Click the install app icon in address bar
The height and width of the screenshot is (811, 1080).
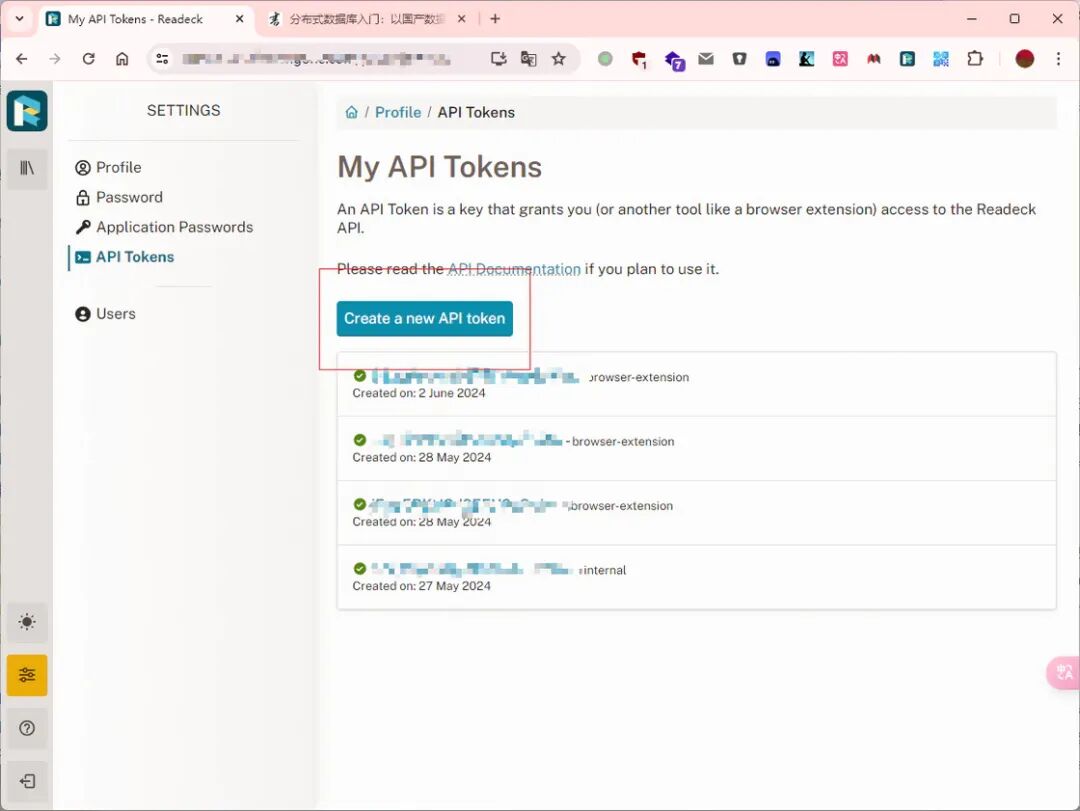coord(499,59)
